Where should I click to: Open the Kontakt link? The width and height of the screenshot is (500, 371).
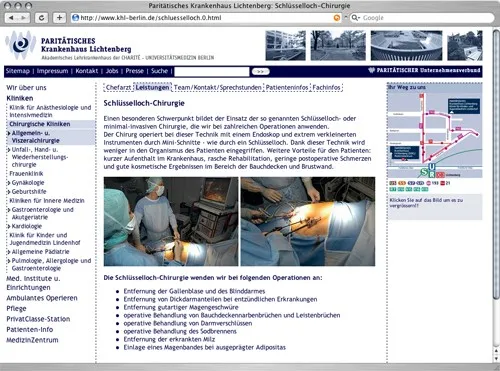pos(87,71)
